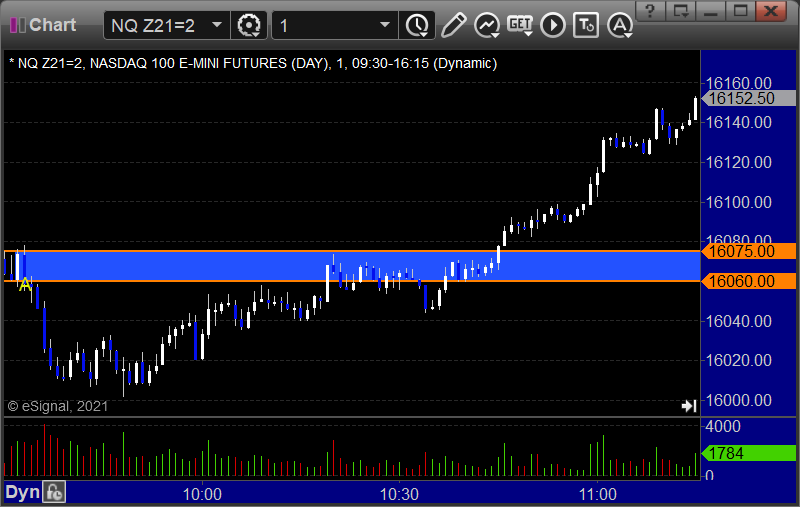
Task: Click the 11:00 time axis label
Action: click(597, 494)
